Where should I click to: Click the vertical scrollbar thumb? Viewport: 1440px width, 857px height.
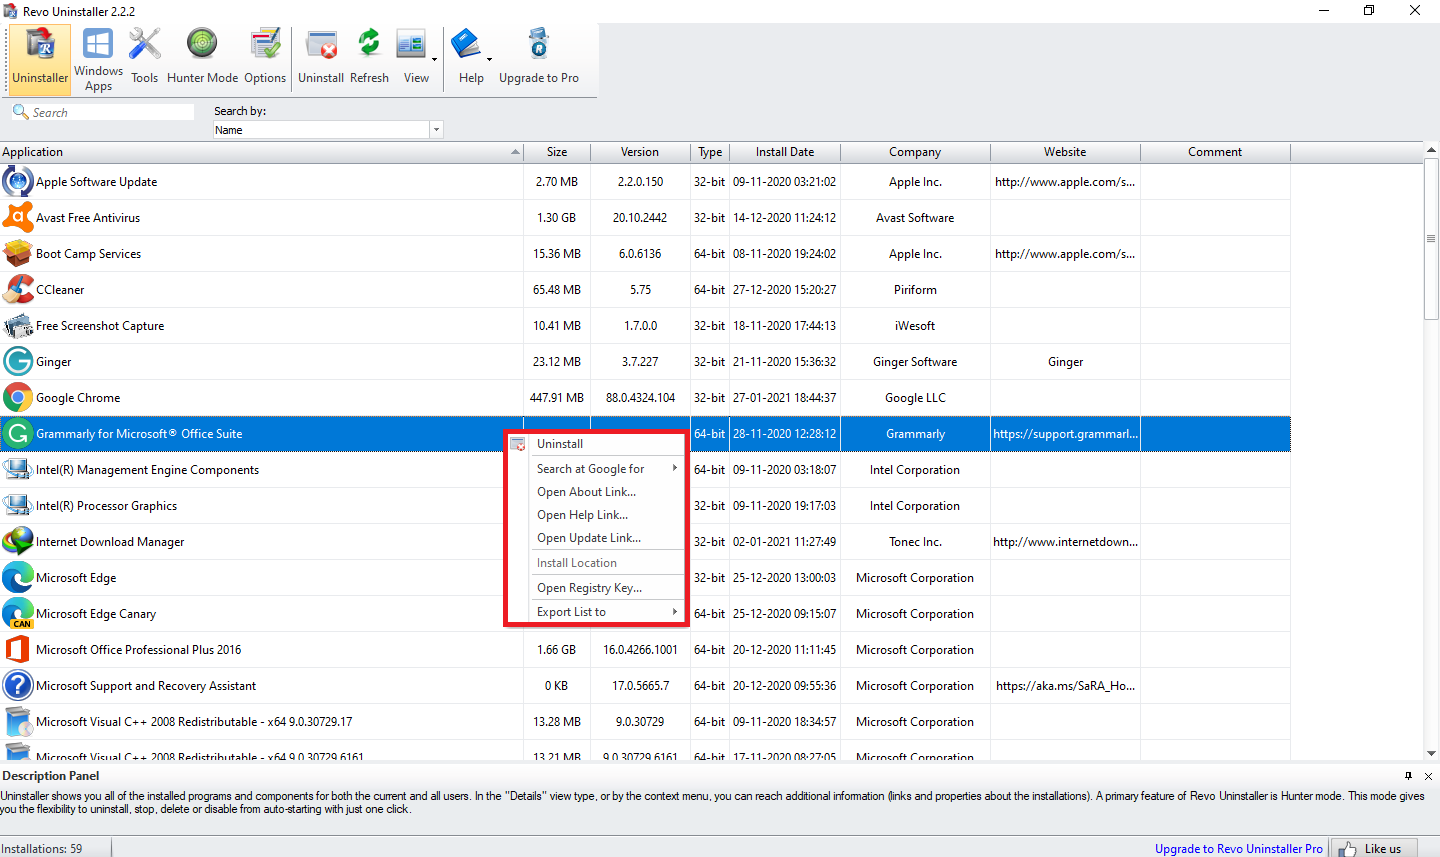pos(1431,240)
